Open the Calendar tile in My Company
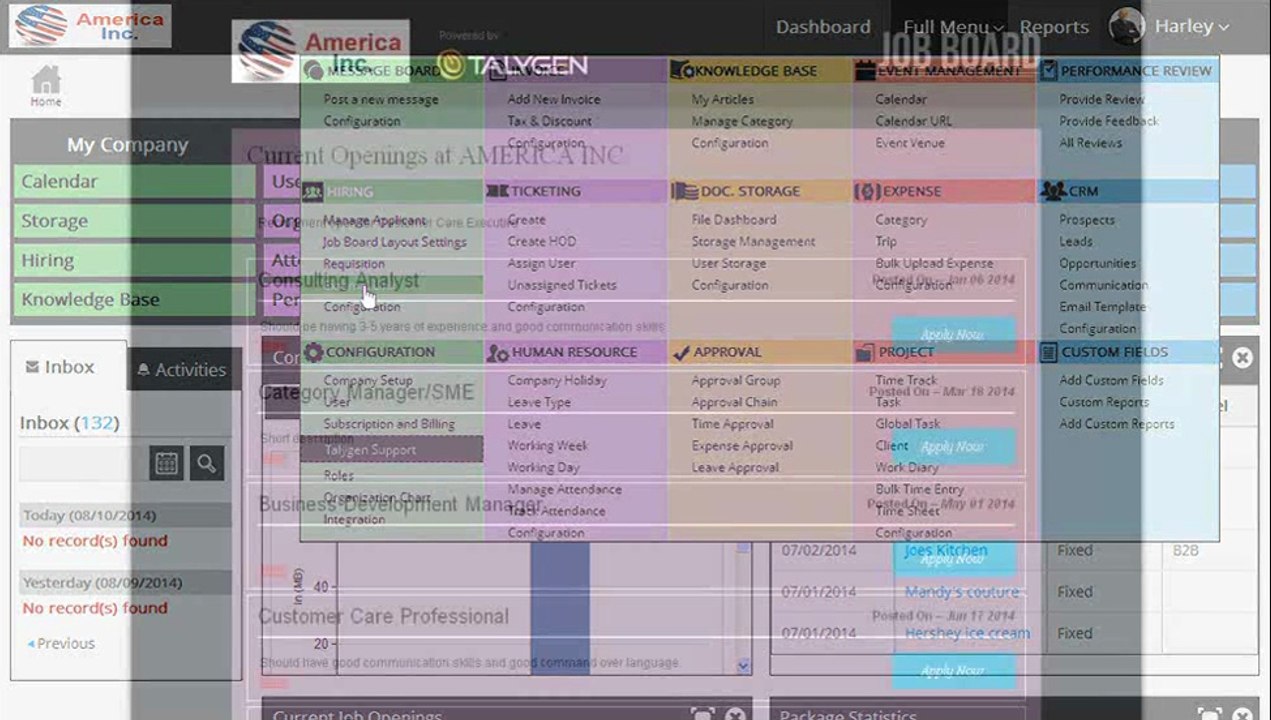This screenshot has width=1271, height=720. [x=134, y=182]
